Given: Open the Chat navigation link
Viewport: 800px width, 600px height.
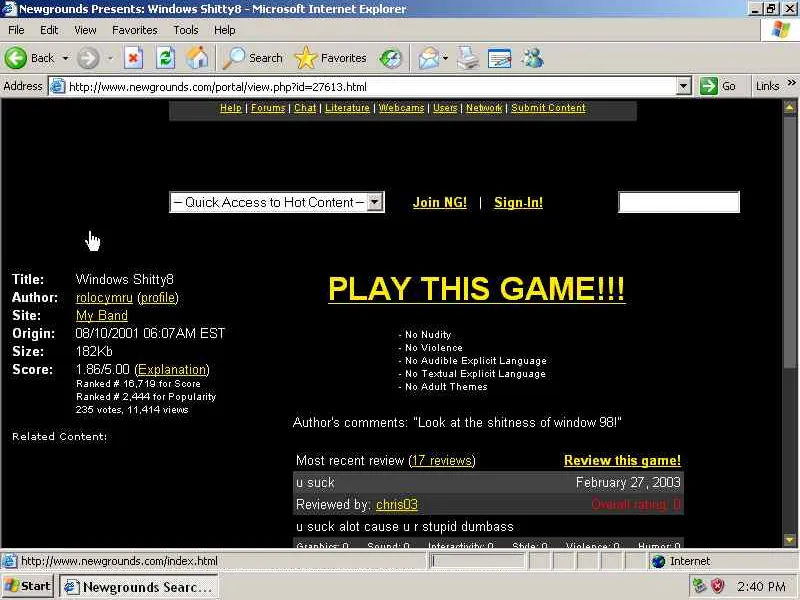Looking at the screenshot, I should tap(305, 108).
